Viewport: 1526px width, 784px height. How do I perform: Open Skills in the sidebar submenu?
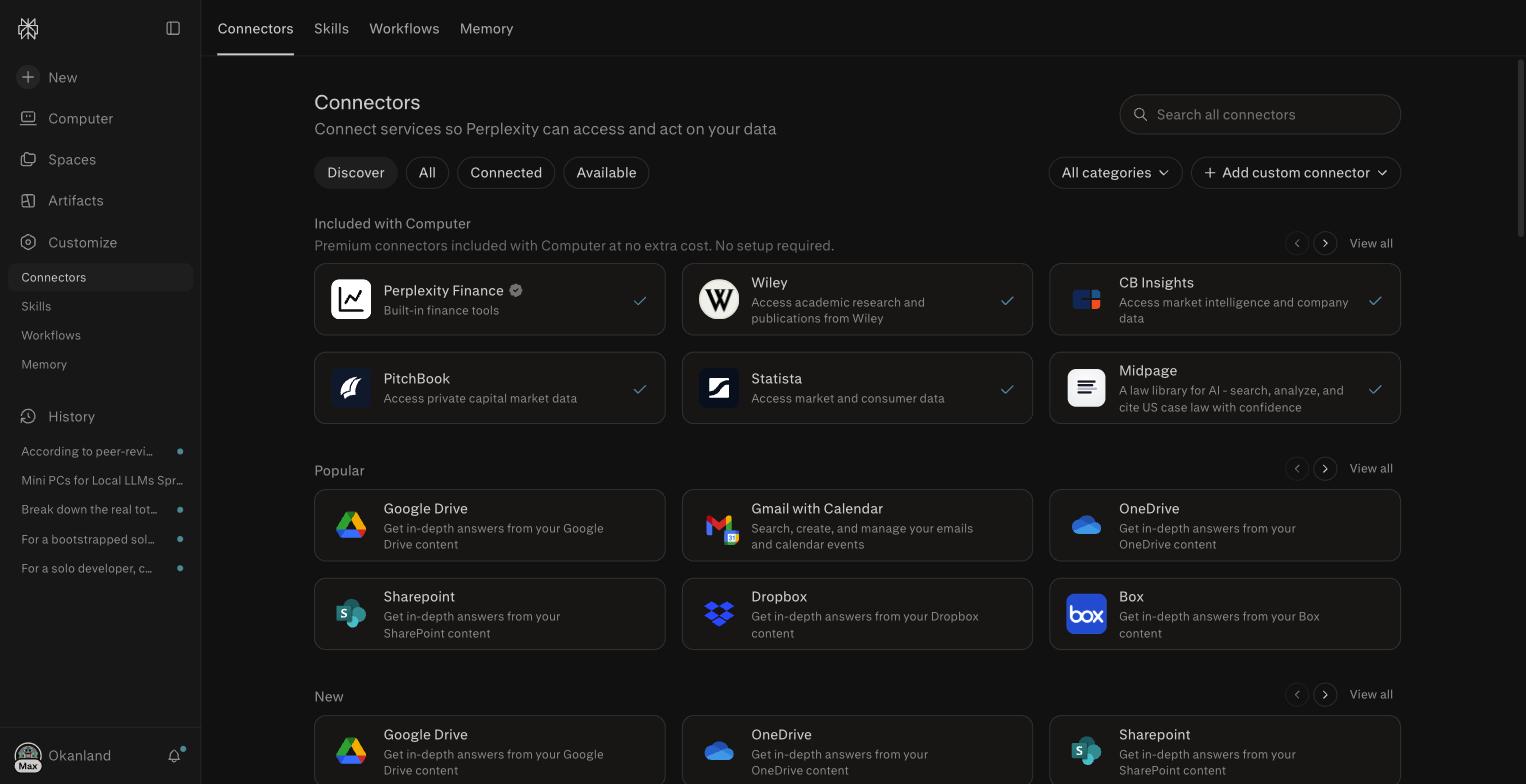[36, 306]
